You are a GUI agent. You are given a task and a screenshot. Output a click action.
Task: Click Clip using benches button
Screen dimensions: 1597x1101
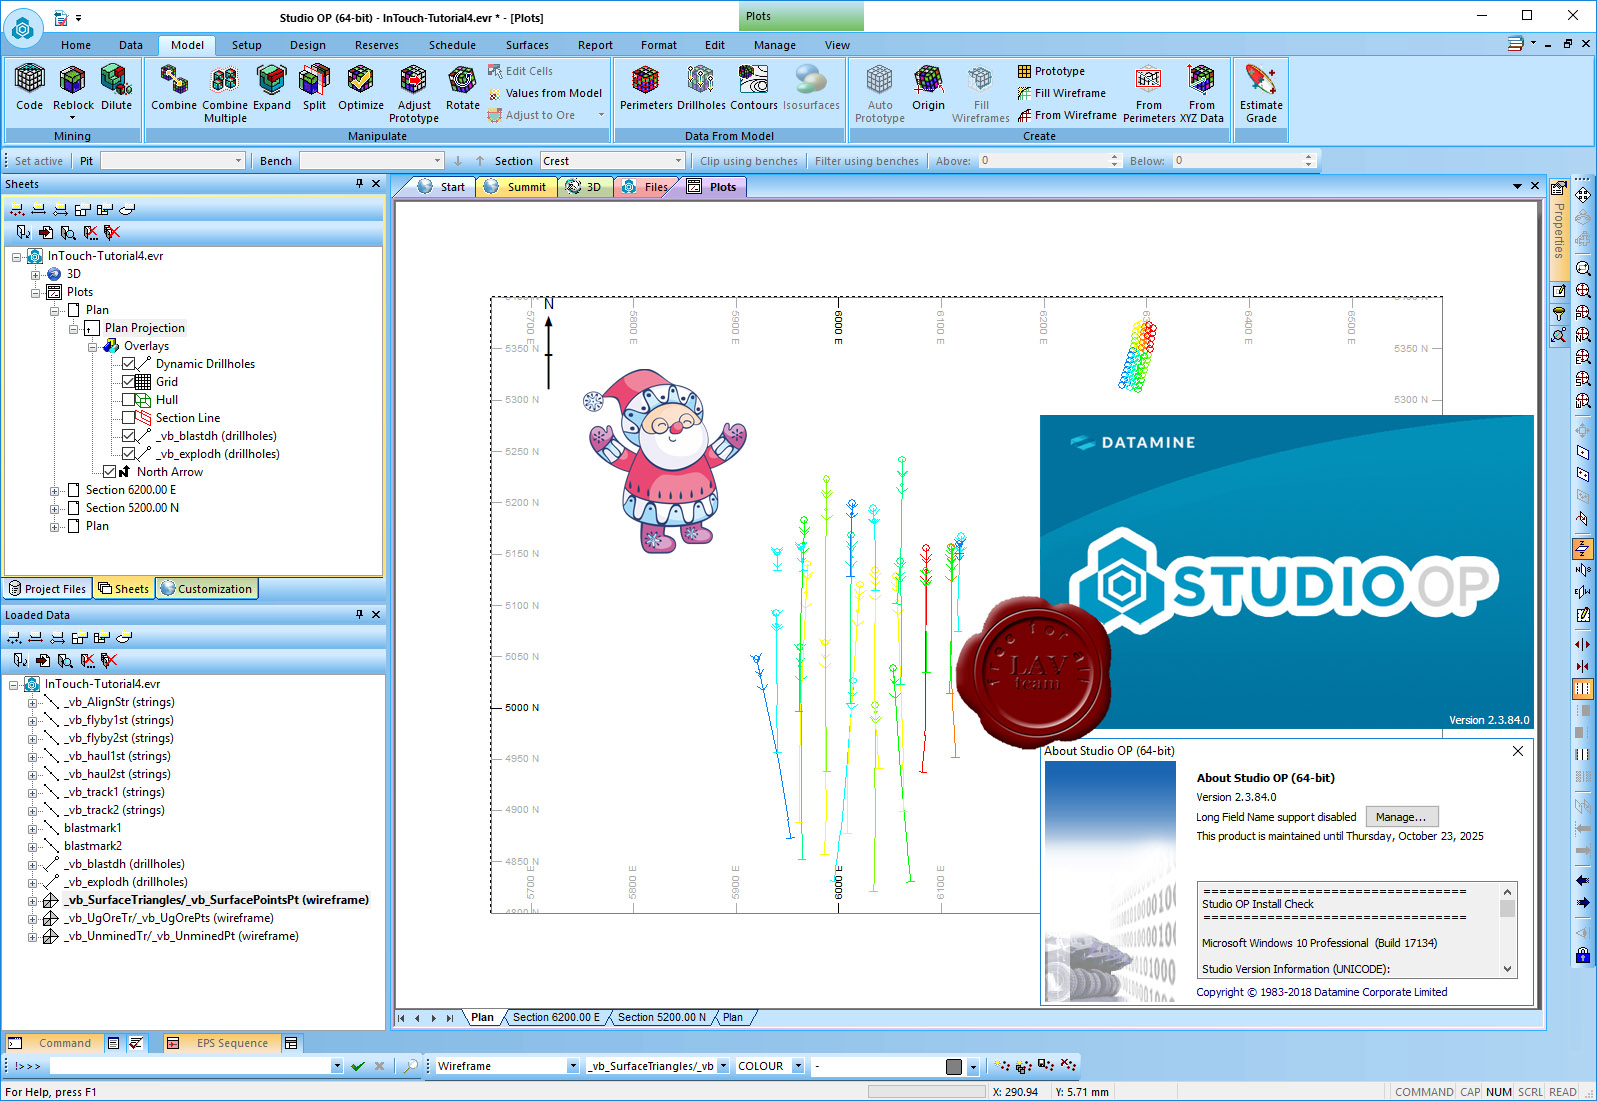click(748, 161)
